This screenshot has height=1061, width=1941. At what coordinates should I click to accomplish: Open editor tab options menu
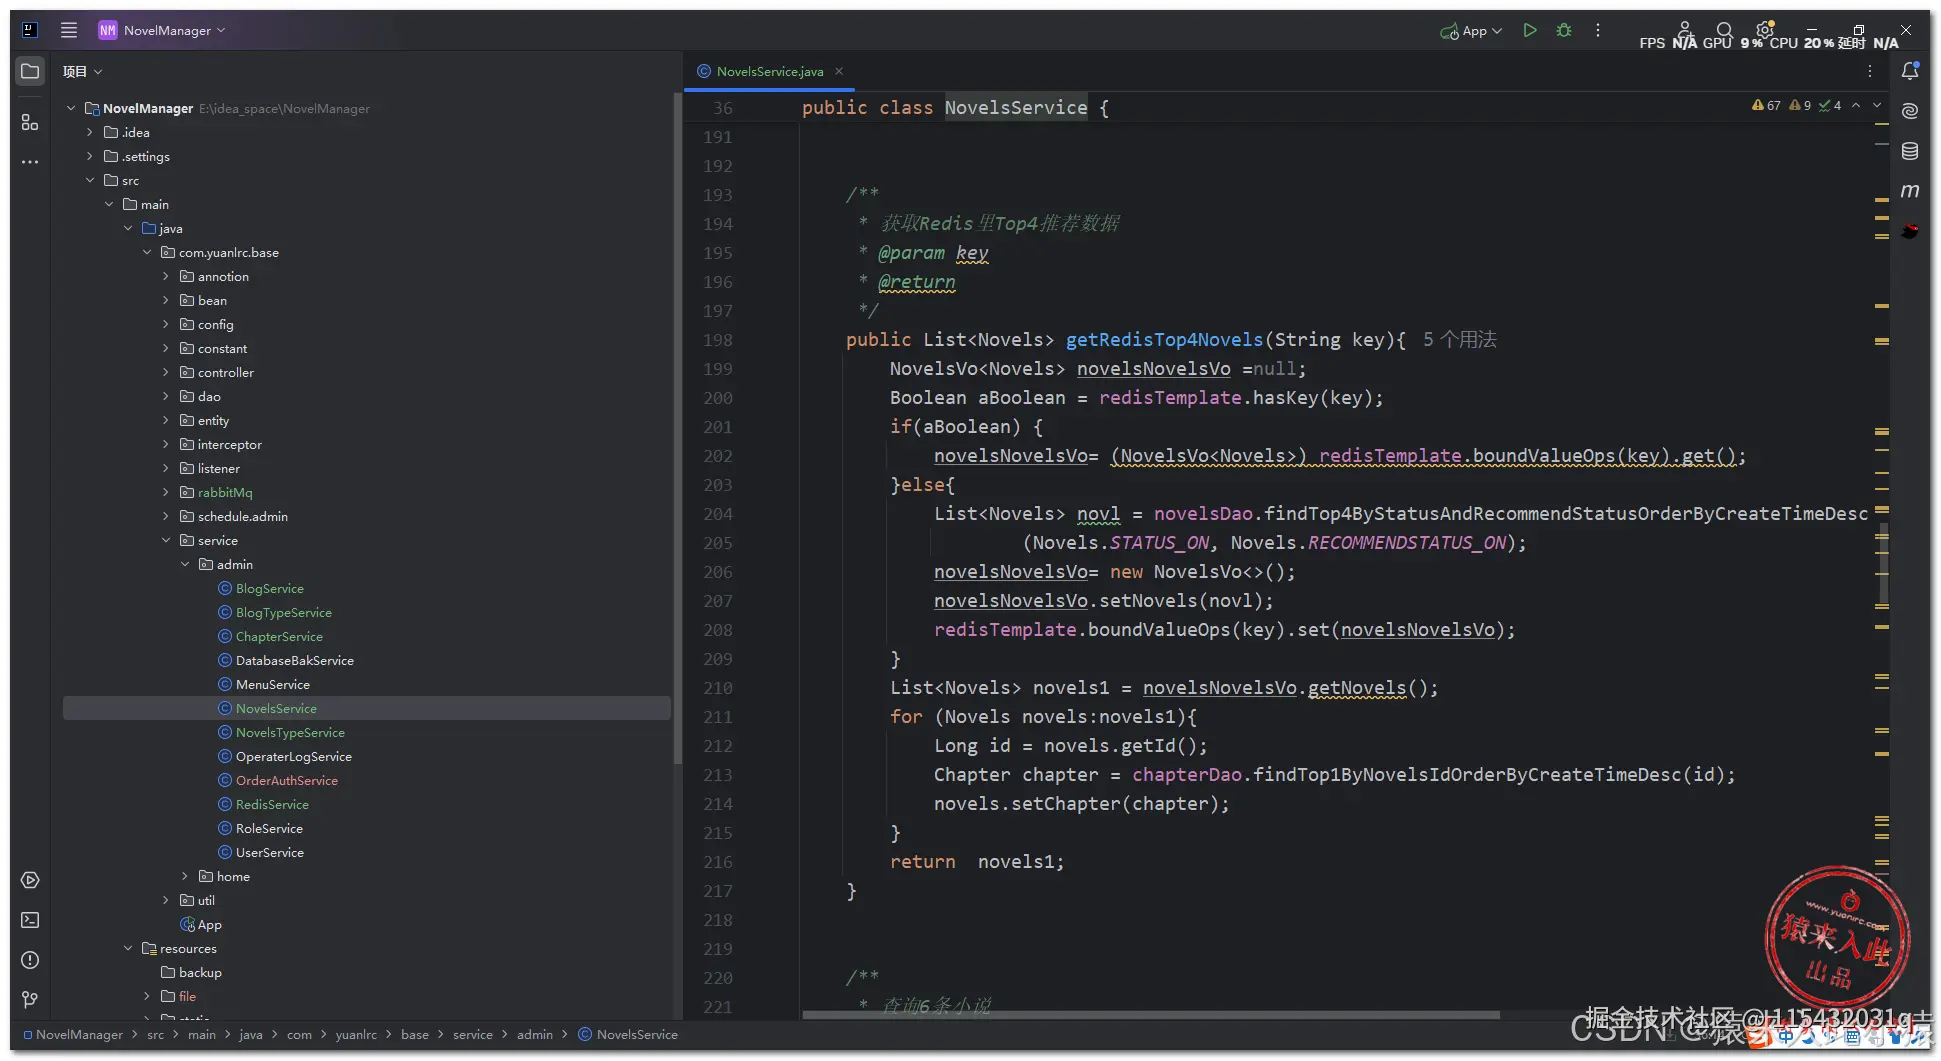click(x=1869, y=71)
